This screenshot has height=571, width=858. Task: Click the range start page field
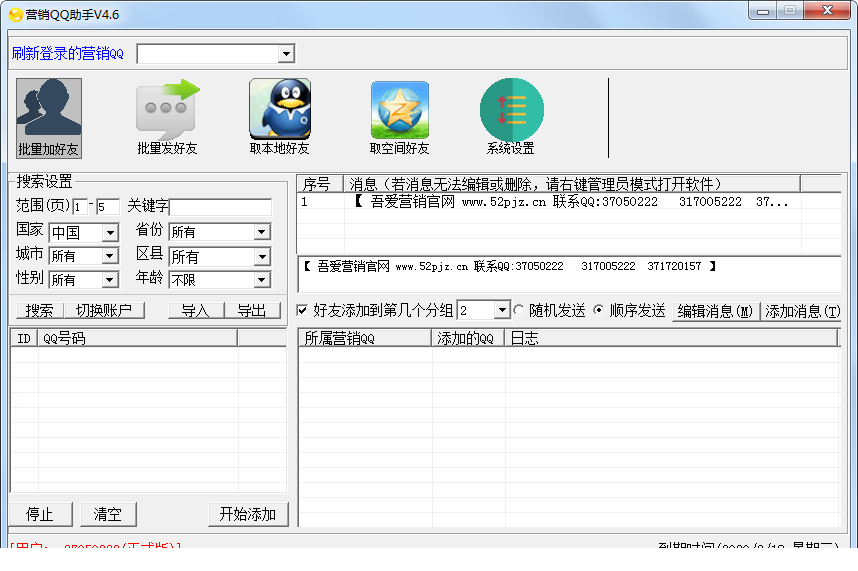click(x=80, y=207)
